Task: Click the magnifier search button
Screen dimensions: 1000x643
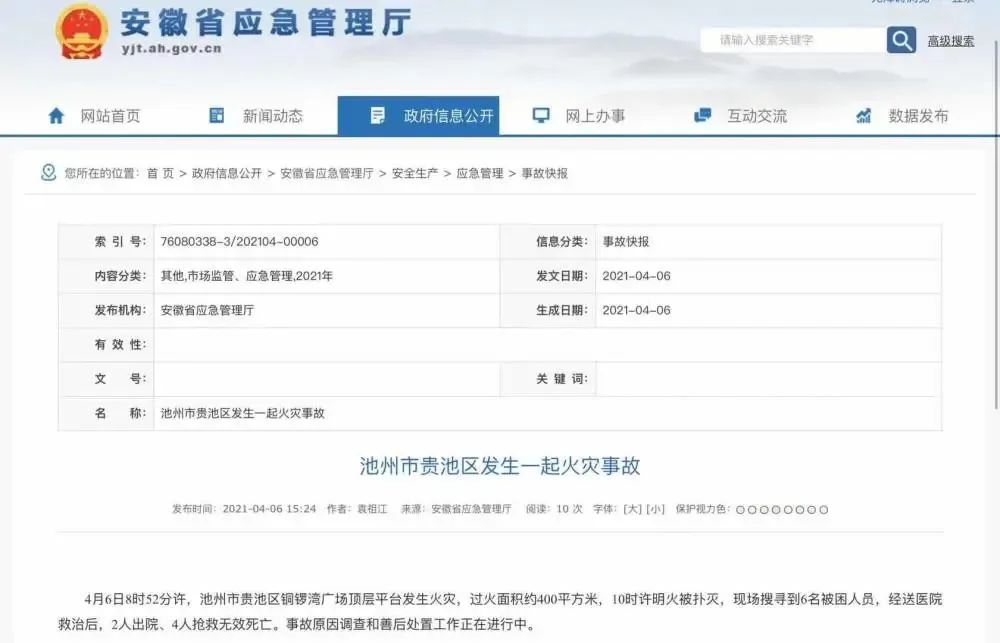Action: (901, 40)
